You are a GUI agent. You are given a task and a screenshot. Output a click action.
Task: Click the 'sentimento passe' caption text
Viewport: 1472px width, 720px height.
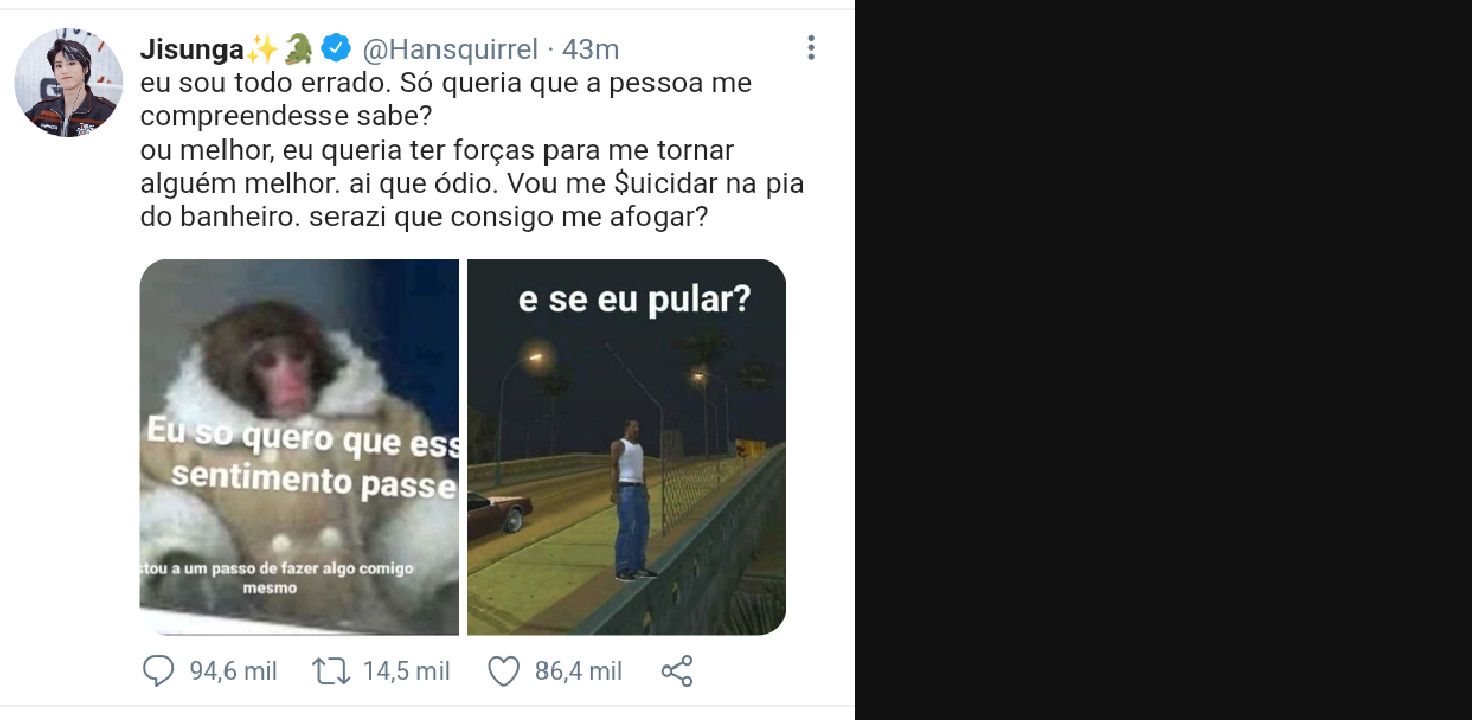313,480
